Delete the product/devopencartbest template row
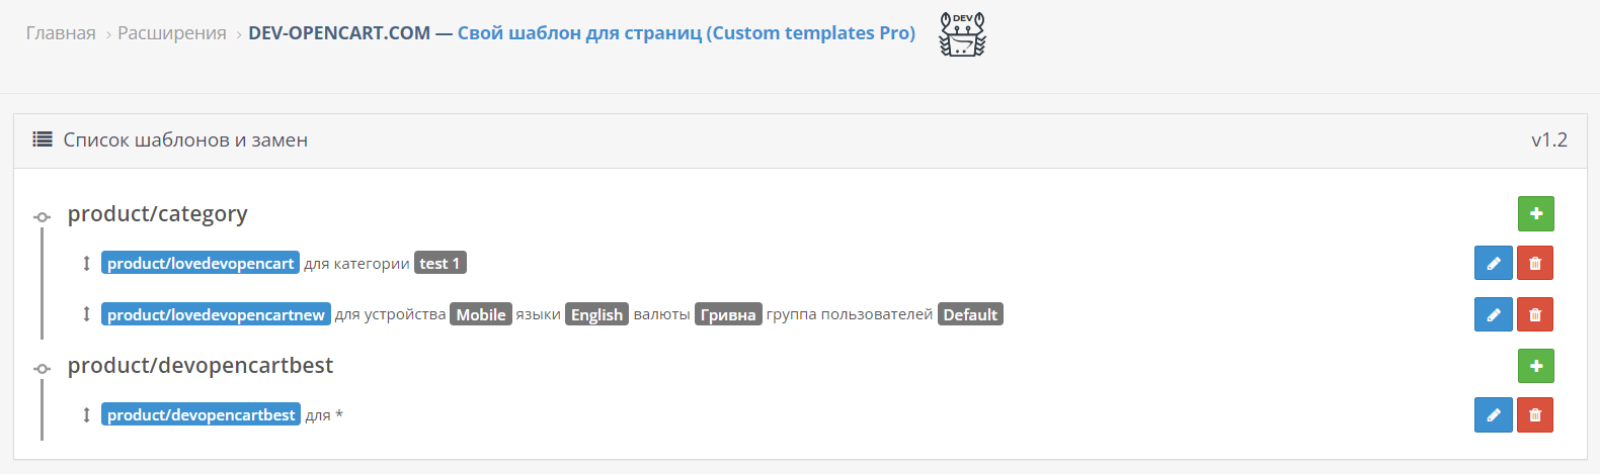1600x475 pixels. coord(1535,415)
